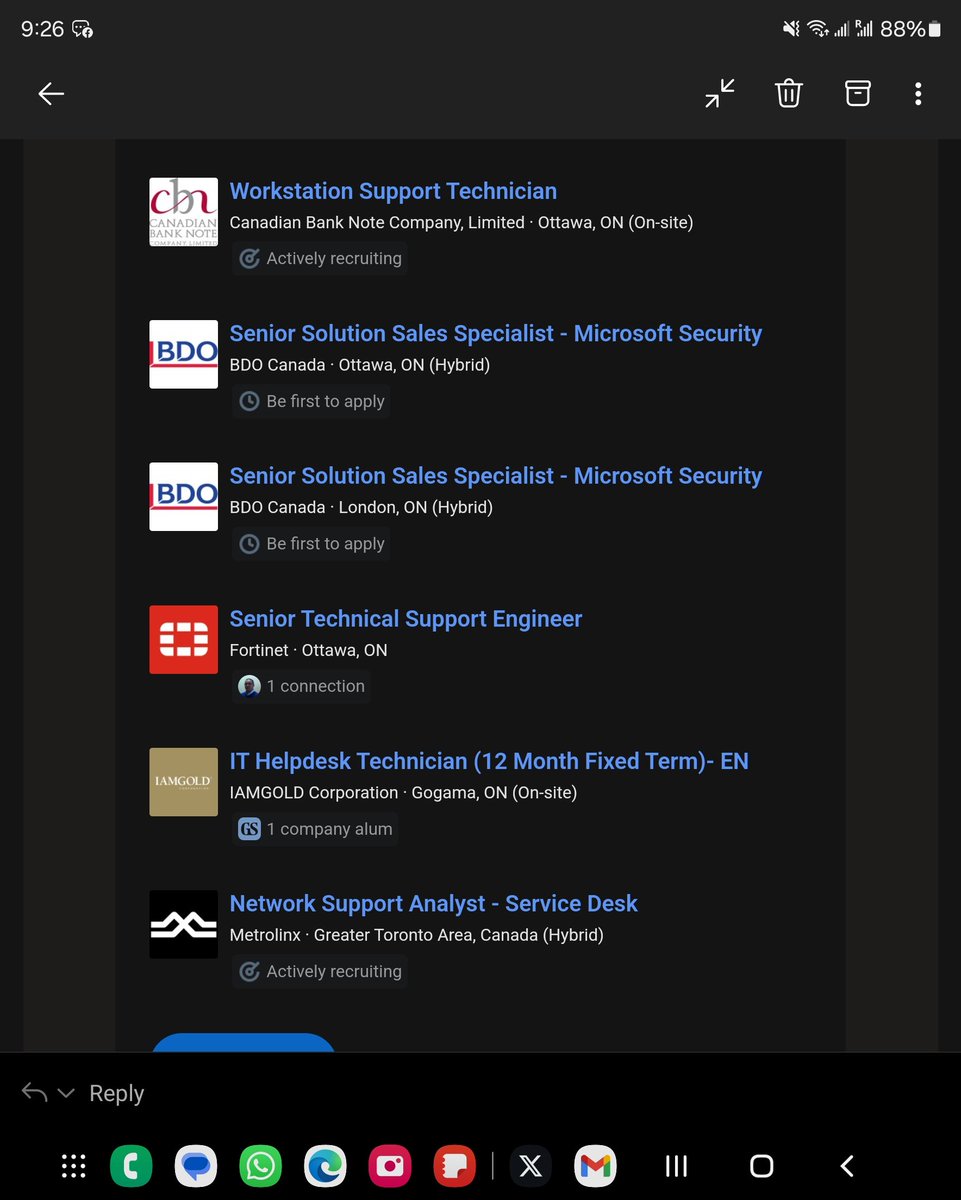Tap IAMGOLD Corporation · Gogama, ON text
Image resolution: width=961 pixels, height=1200 pixels.
403,792
